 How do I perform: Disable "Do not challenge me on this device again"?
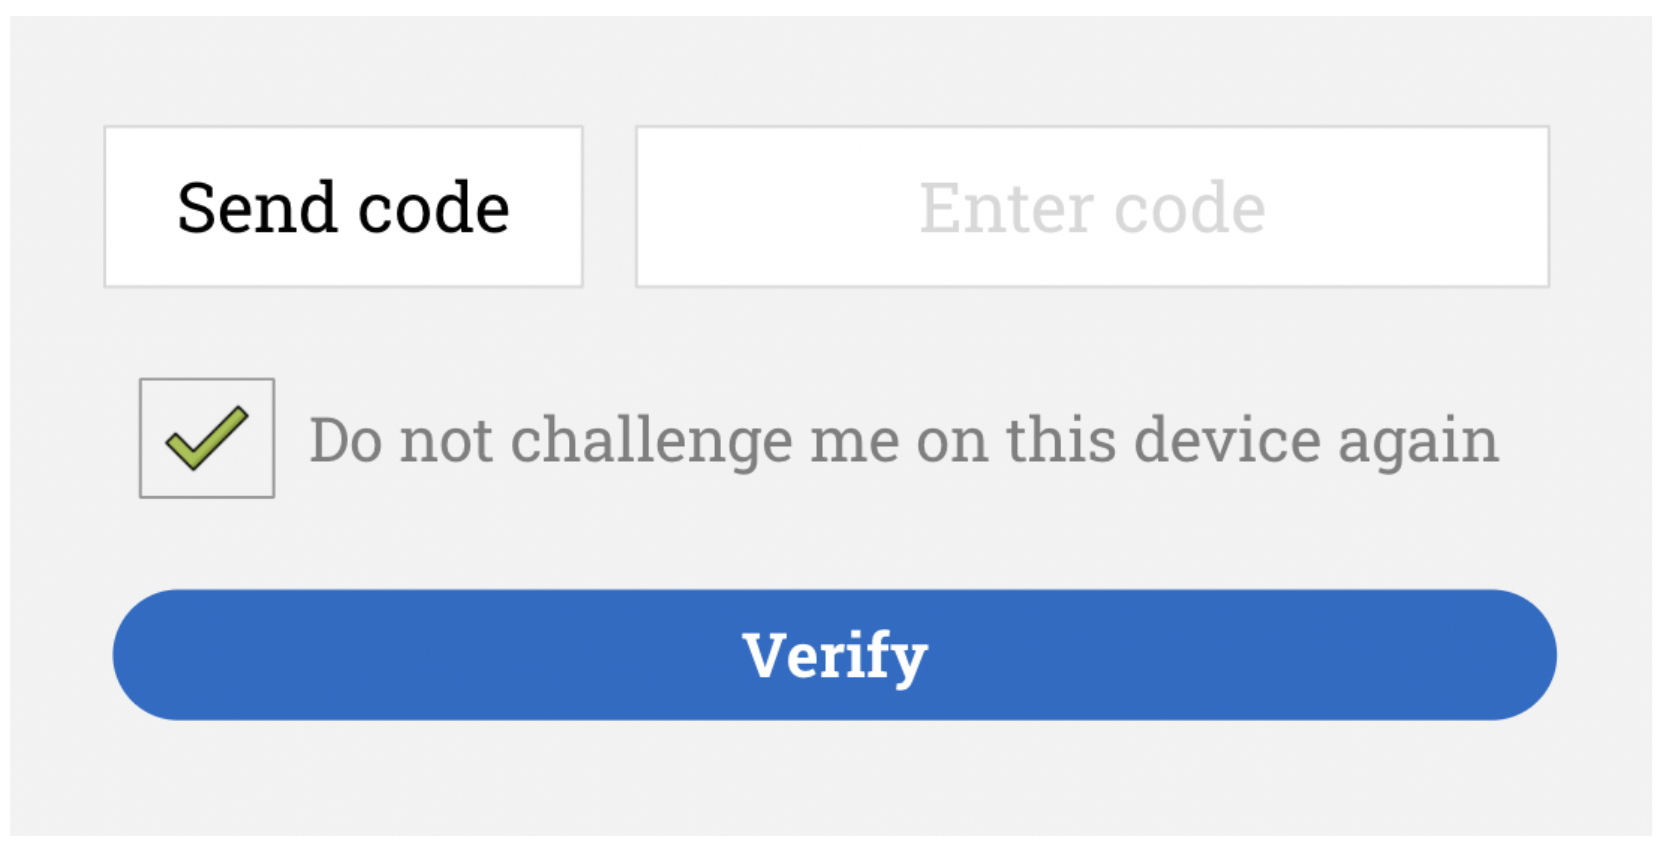[207, 438]
